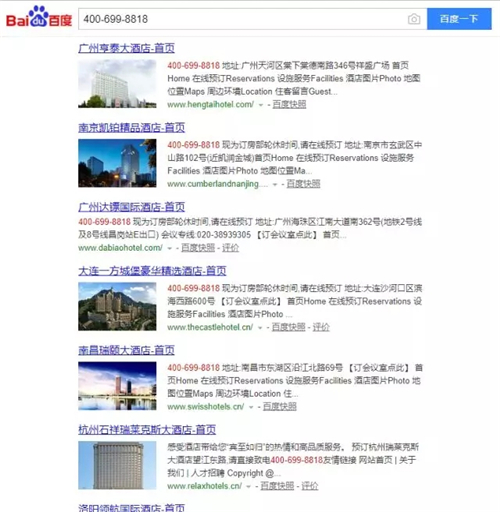Click the 百度一下 search button

pyautogui.click(x=459, y=19)
